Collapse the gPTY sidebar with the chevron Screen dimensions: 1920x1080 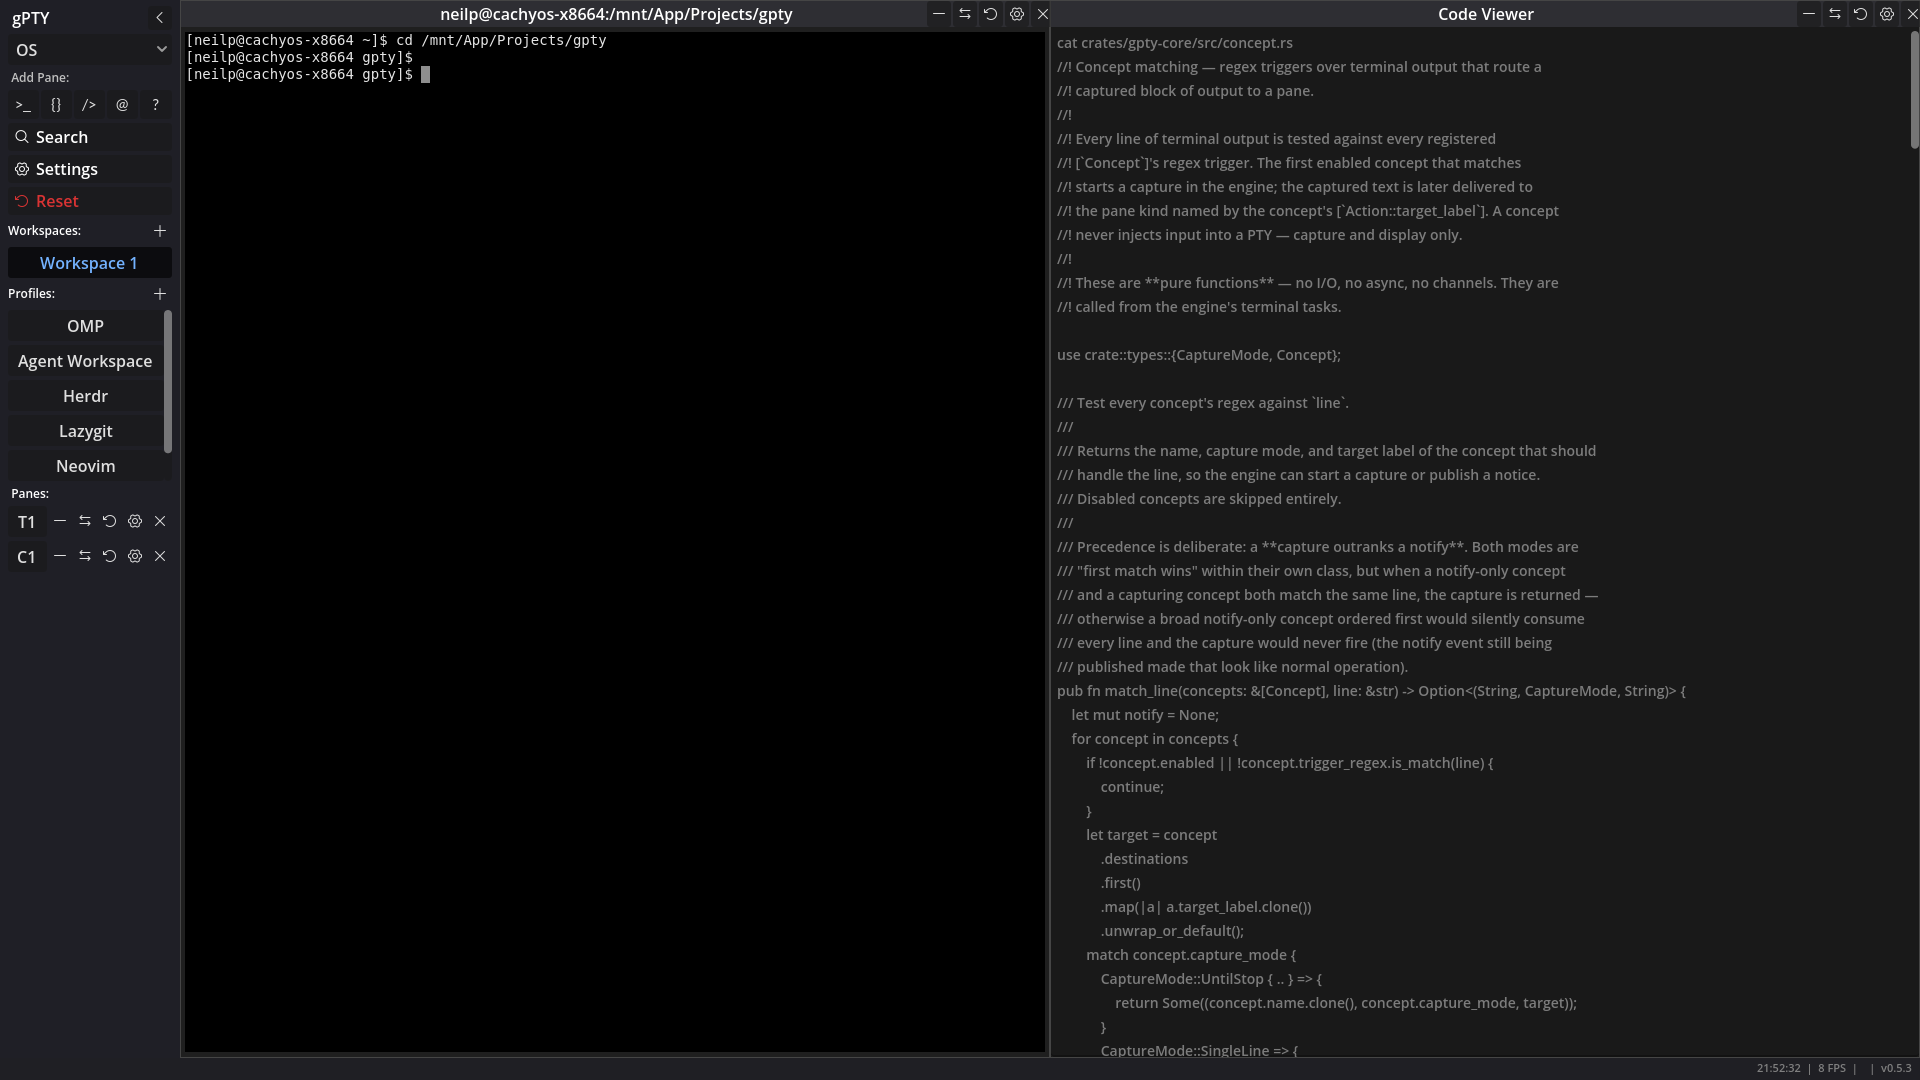coord(159,18)
